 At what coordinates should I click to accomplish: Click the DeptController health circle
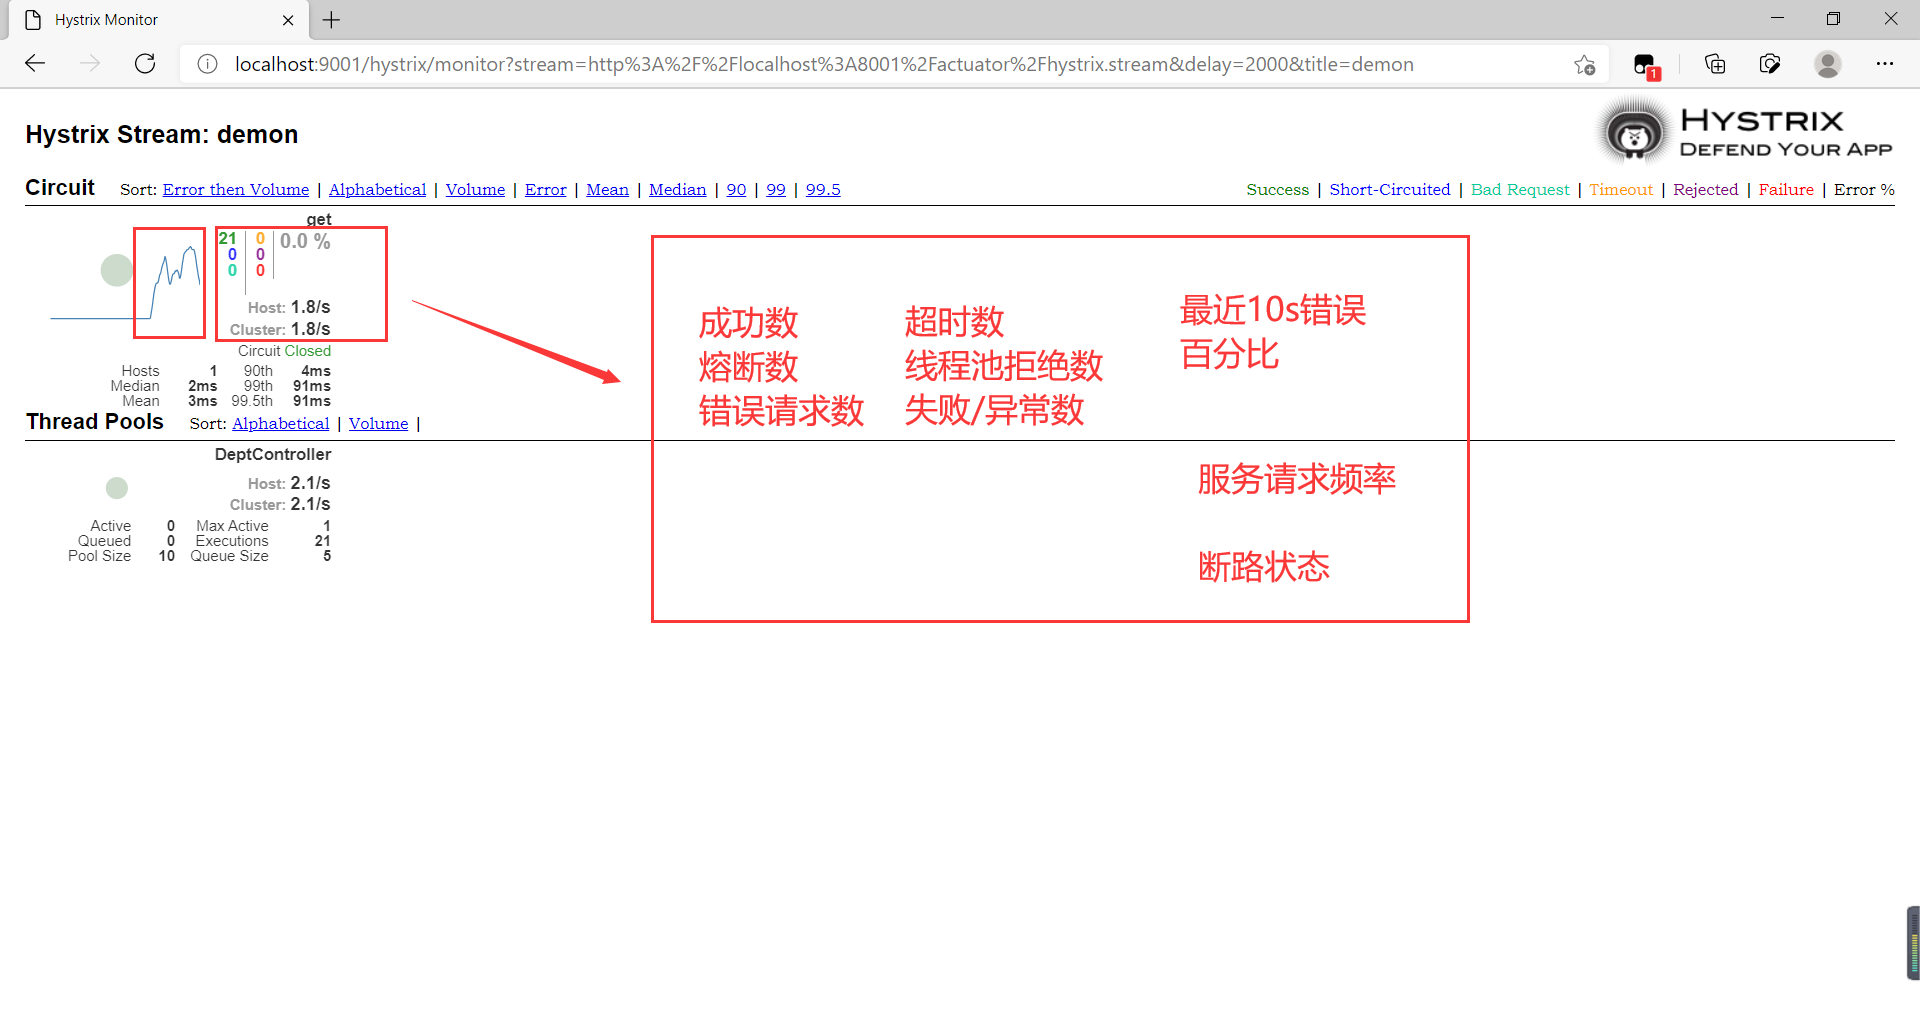pos(117,488)
